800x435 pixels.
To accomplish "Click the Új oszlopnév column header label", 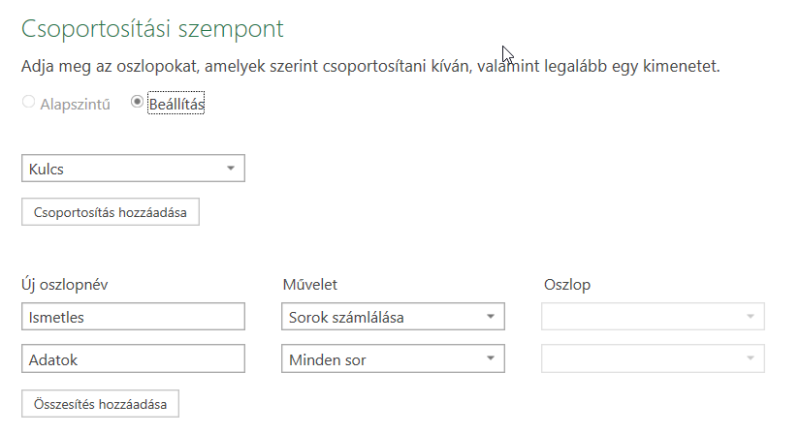I will click(64, 285).
